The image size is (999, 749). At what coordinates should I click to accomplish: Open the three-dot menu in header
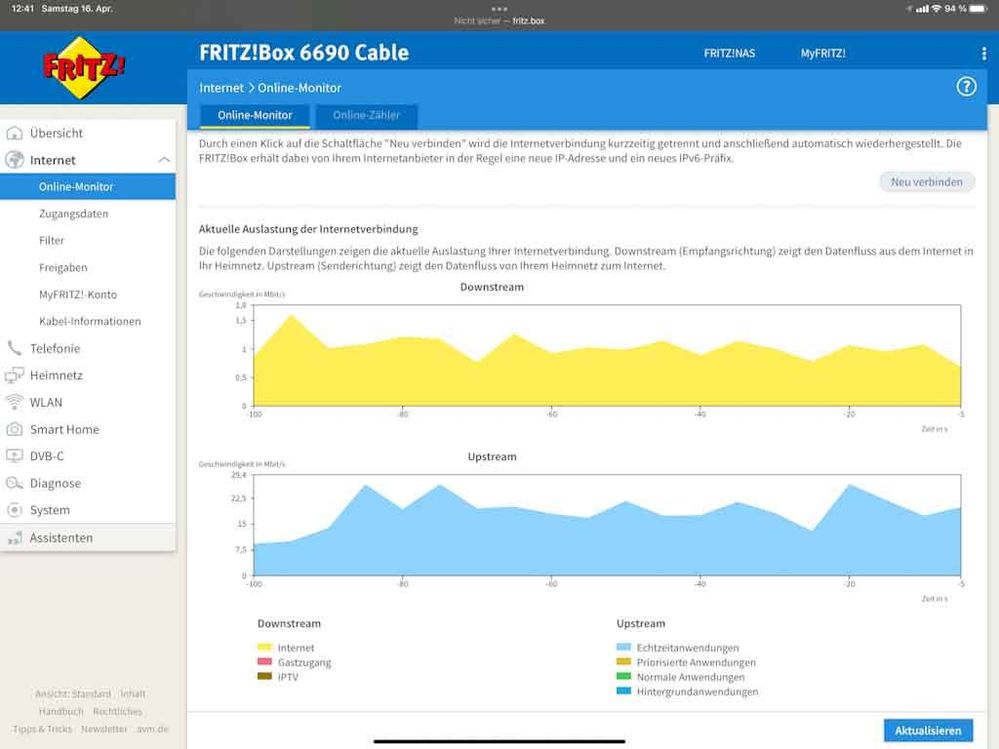(x=984, y=54)
